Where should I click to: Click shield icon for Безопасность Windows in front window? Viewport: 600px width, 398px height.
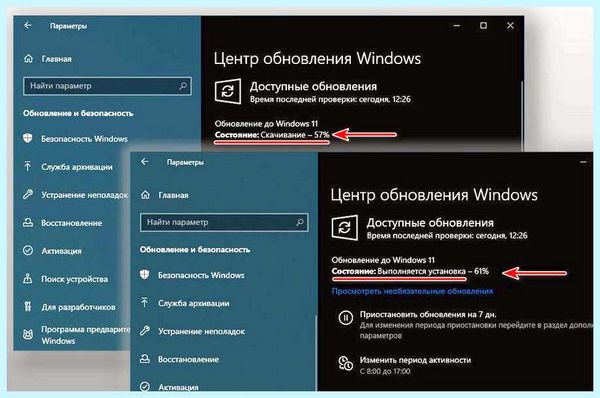coord(144,274)
